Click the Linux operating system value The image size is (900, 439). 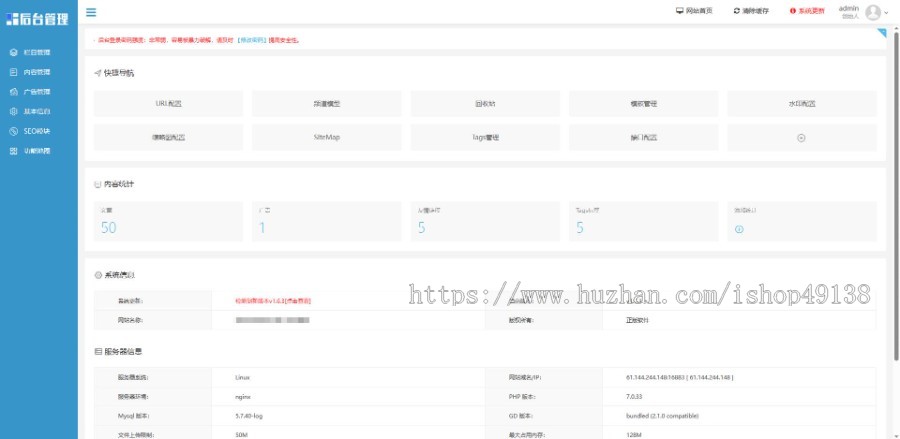click(x=242, y=378)
